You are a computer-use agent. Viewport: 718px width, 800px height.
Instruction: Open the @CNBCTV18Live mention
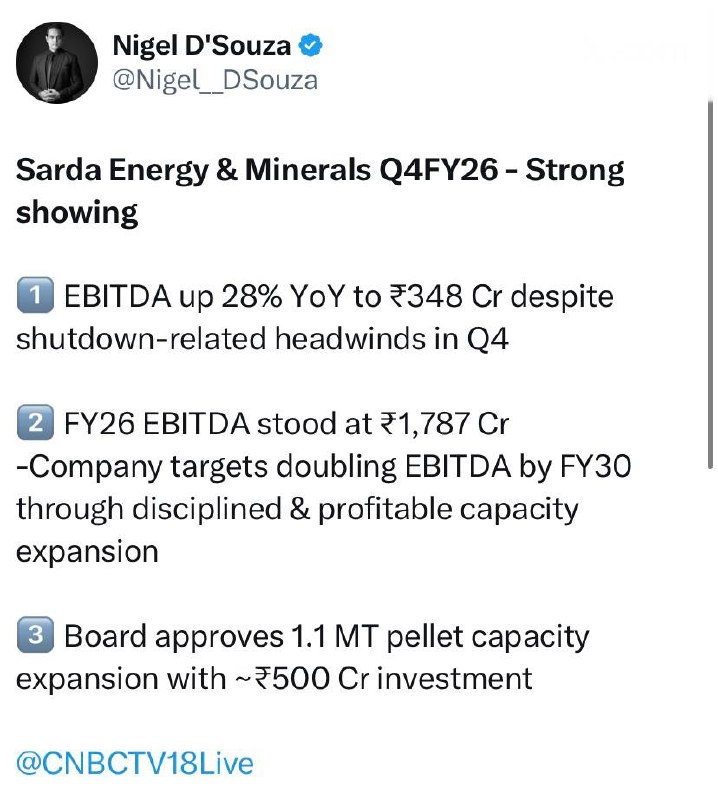click(135, 763)
